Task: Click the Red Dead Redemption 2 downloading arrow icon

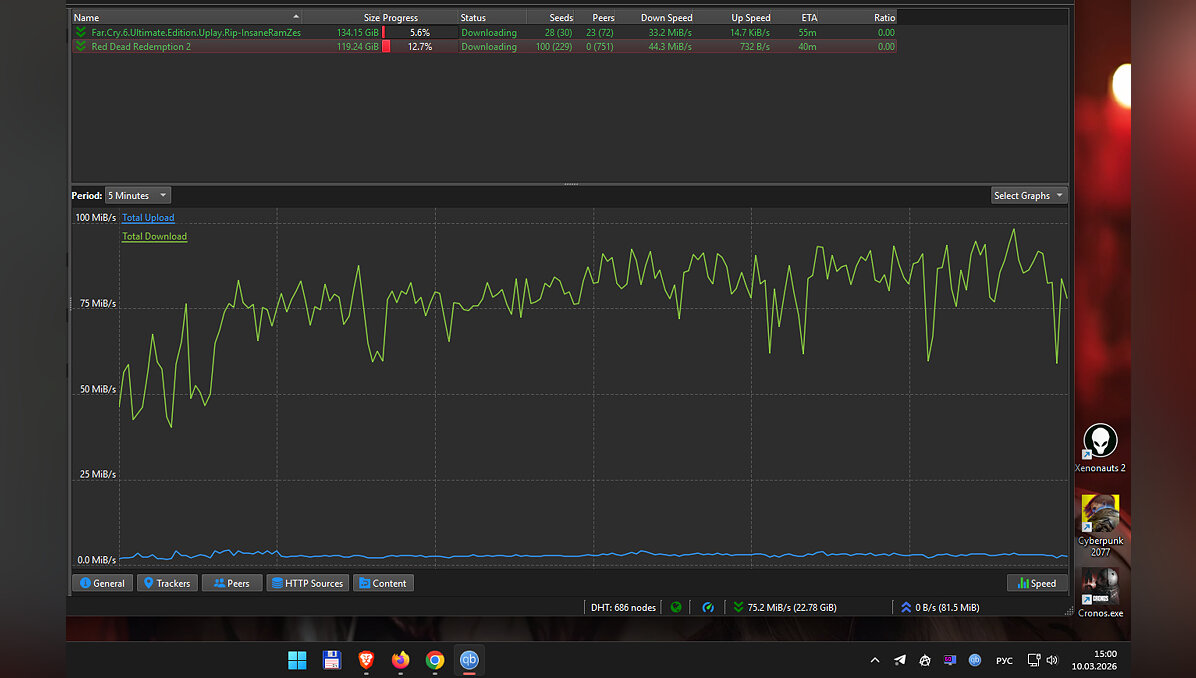Action: pos(81,47)
